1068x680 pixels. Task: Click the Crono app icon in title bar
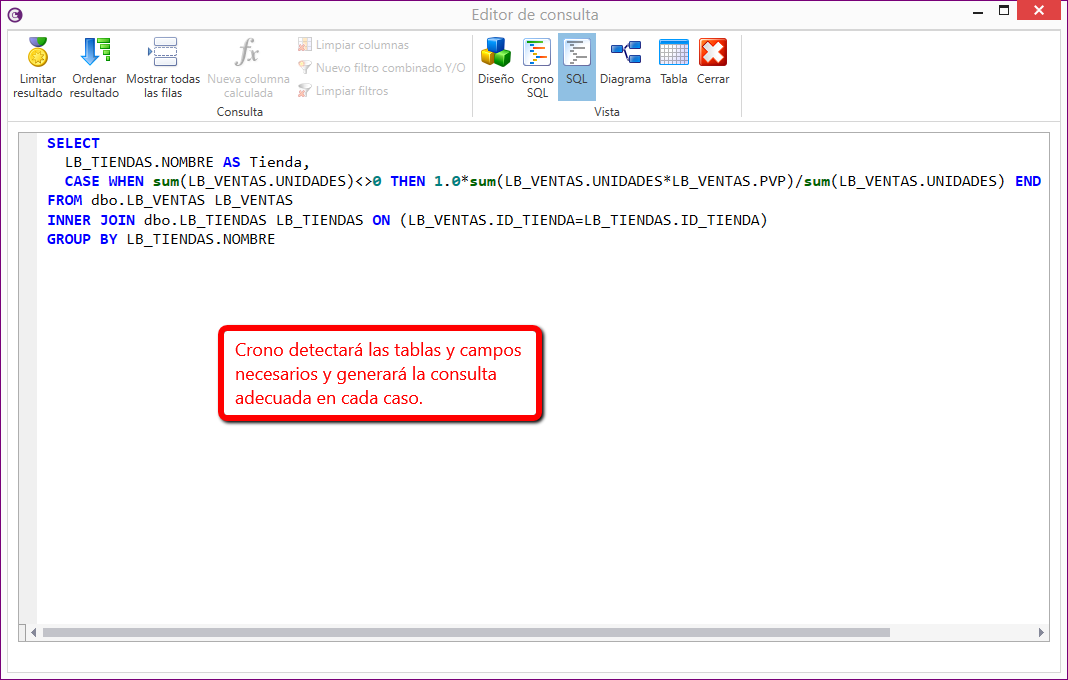[x=15, y=14]
